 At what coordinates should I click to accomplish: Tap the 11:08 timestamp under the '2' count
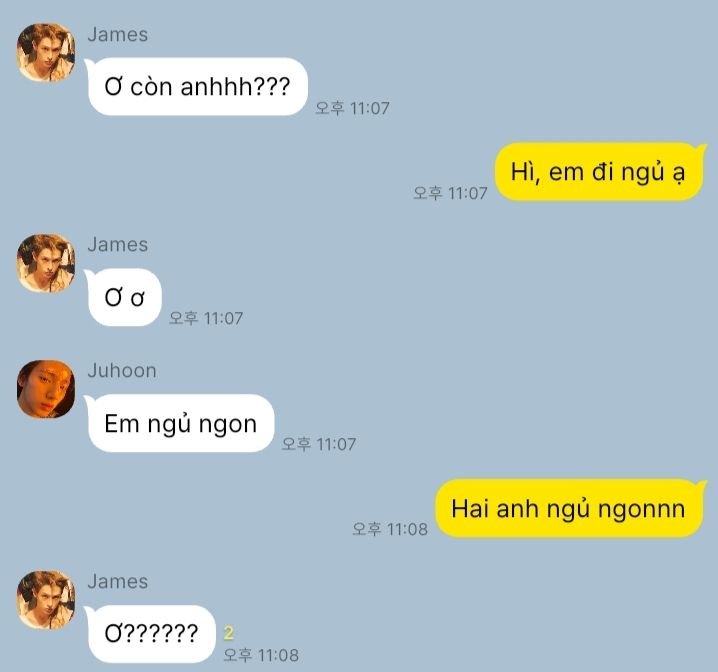point(261,655)
